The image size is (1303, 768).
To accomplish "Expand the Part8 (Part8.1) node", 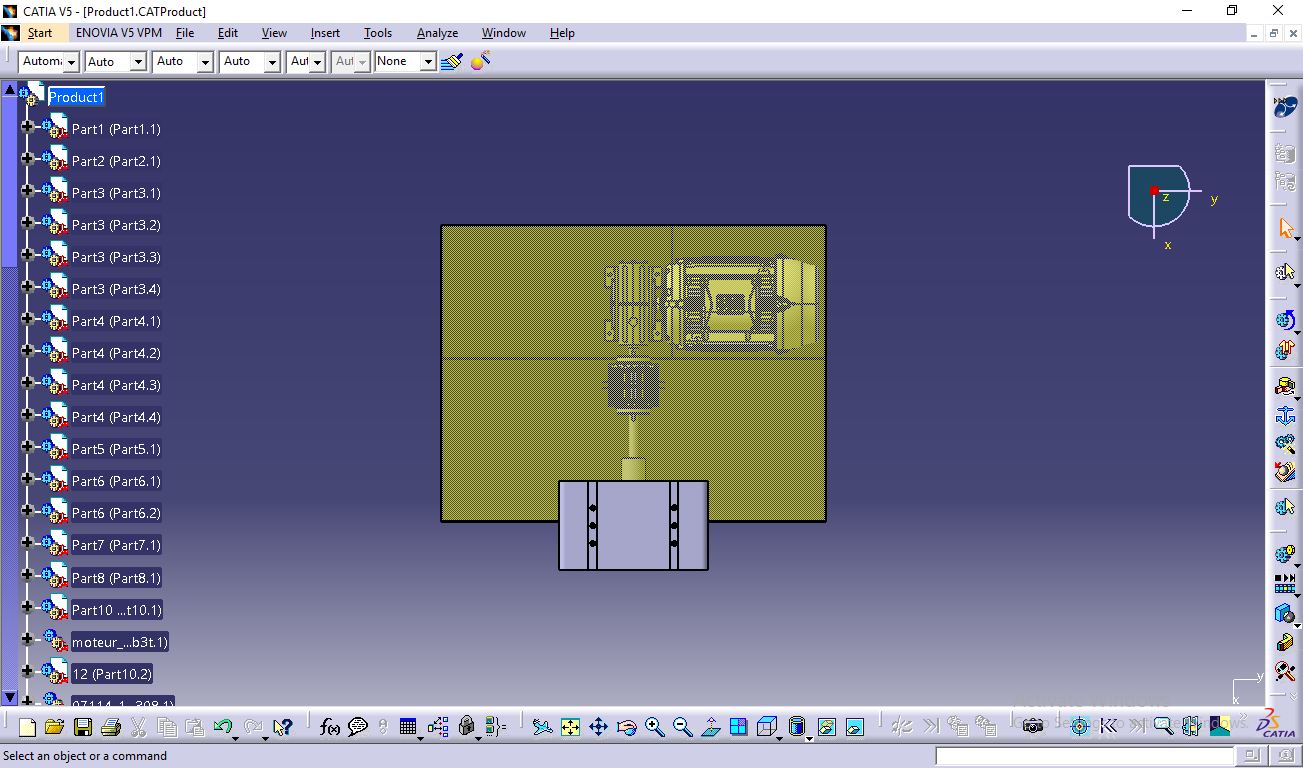I will pyautogui.click(x=27, y=577).
